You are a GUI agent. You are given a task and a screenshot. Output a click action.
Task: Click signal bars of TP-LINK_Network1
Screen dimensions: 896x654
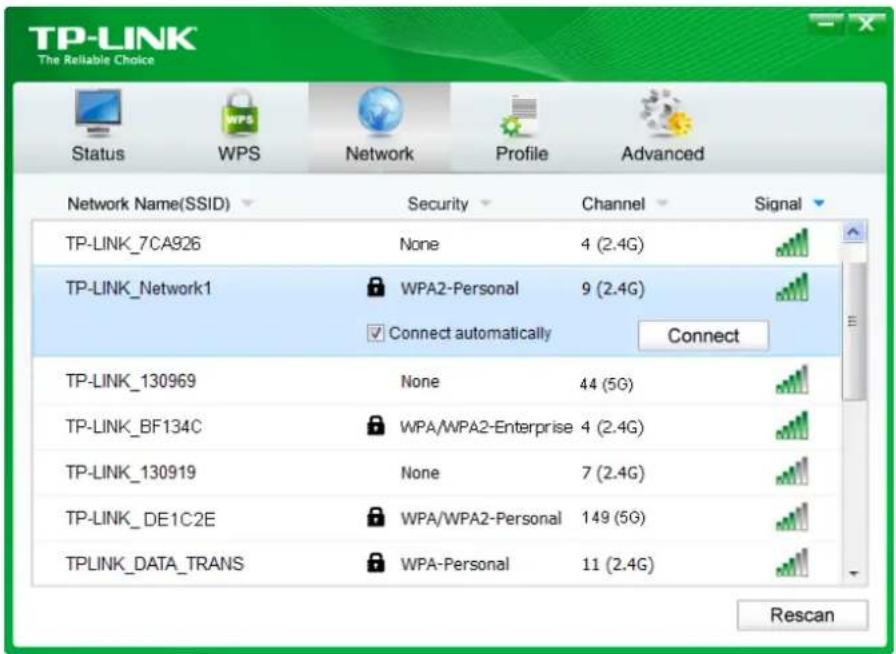pos(792,287)
